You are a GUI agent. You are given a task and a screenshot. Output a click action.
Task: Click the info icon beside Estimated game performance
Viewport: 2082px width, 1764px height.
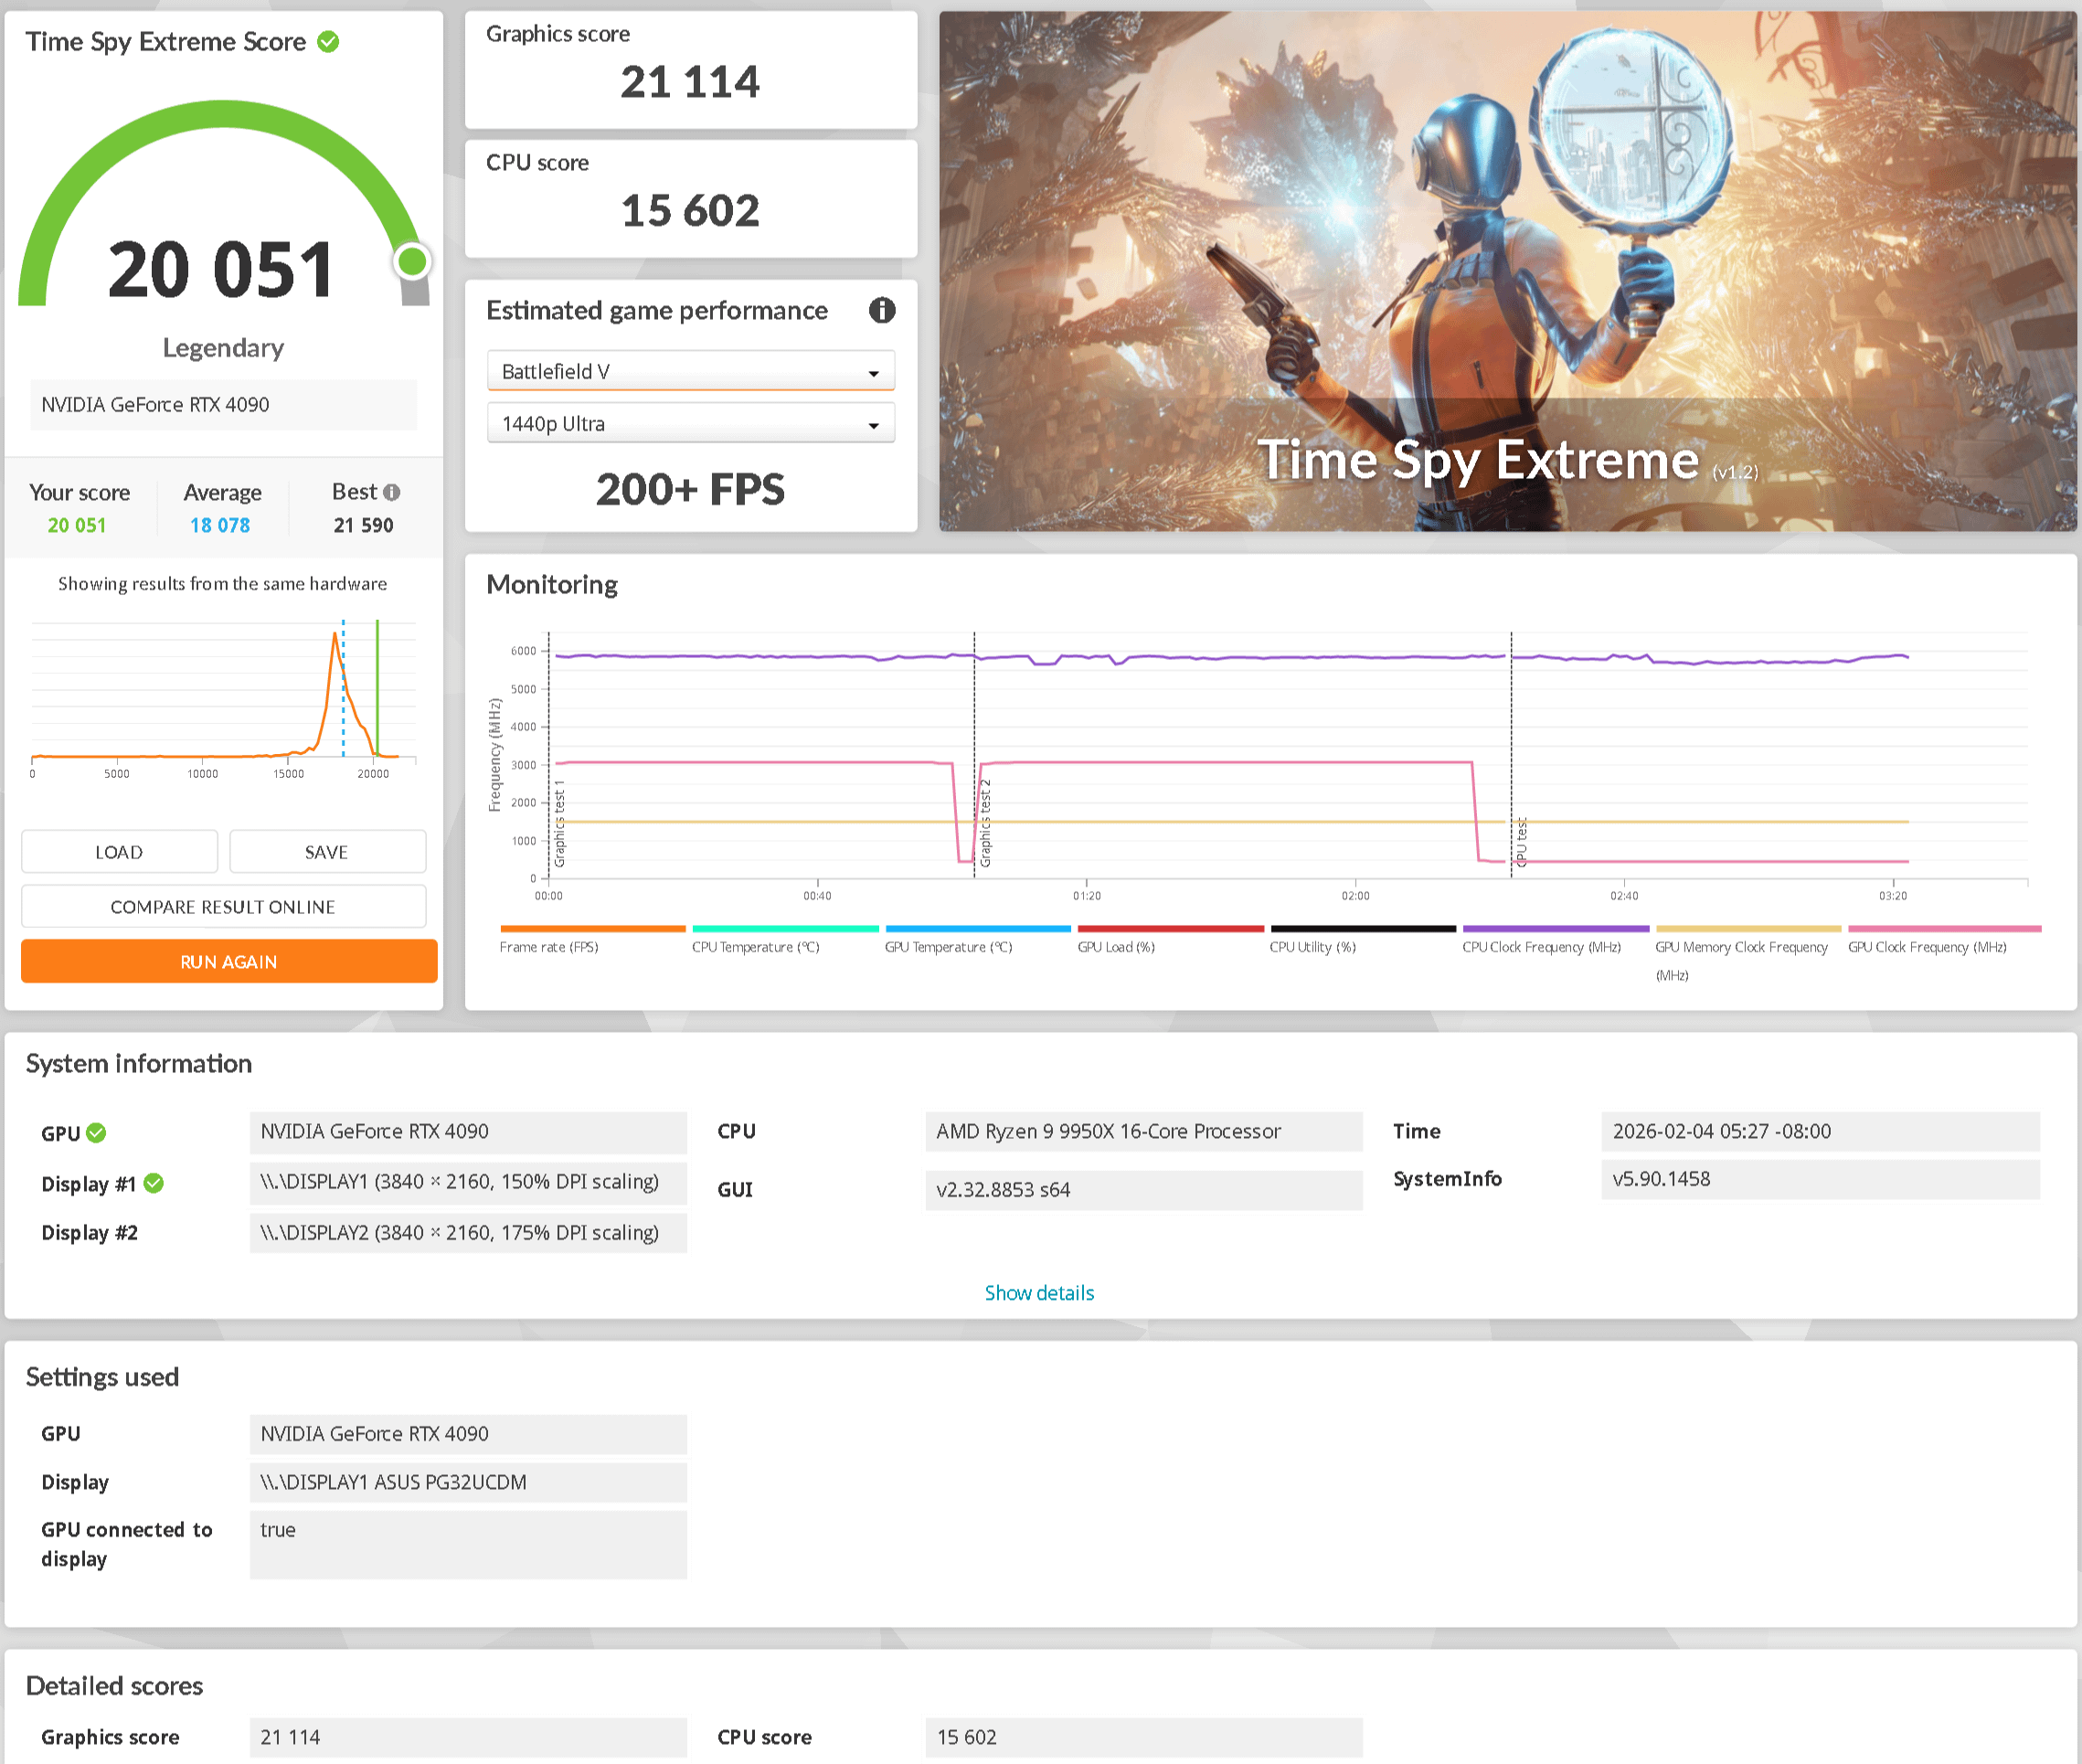pos(881,310)
